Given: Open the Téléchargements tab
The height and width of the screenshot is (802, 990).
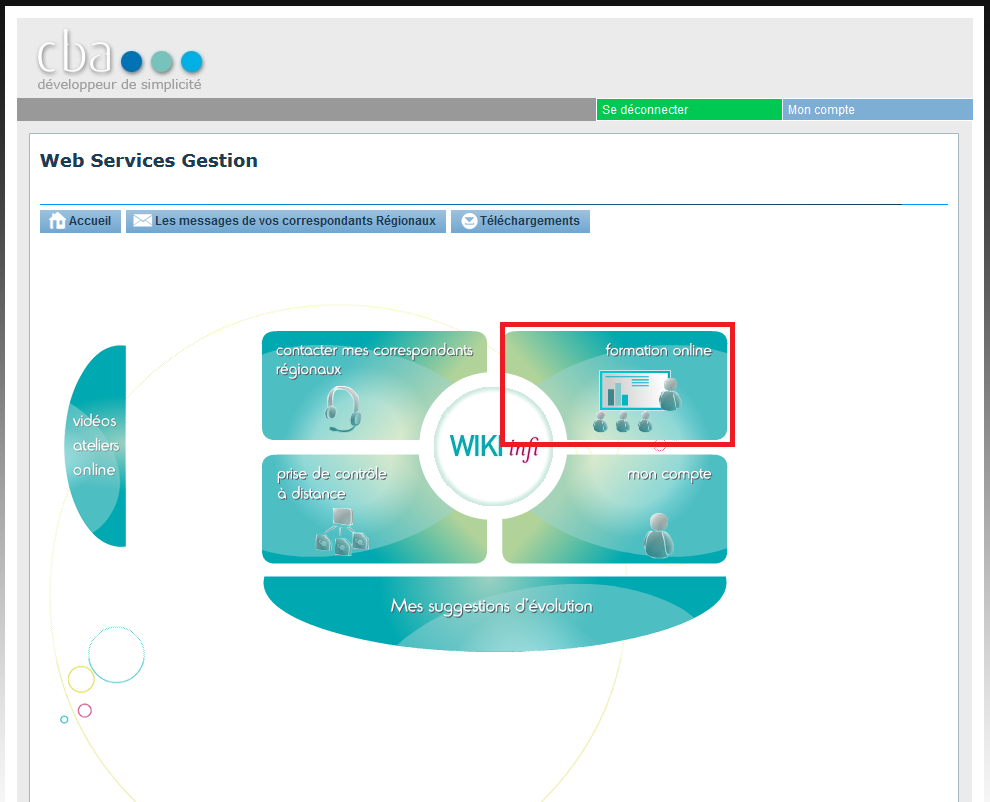Looking at the screenshot, I should coord(520,221).
